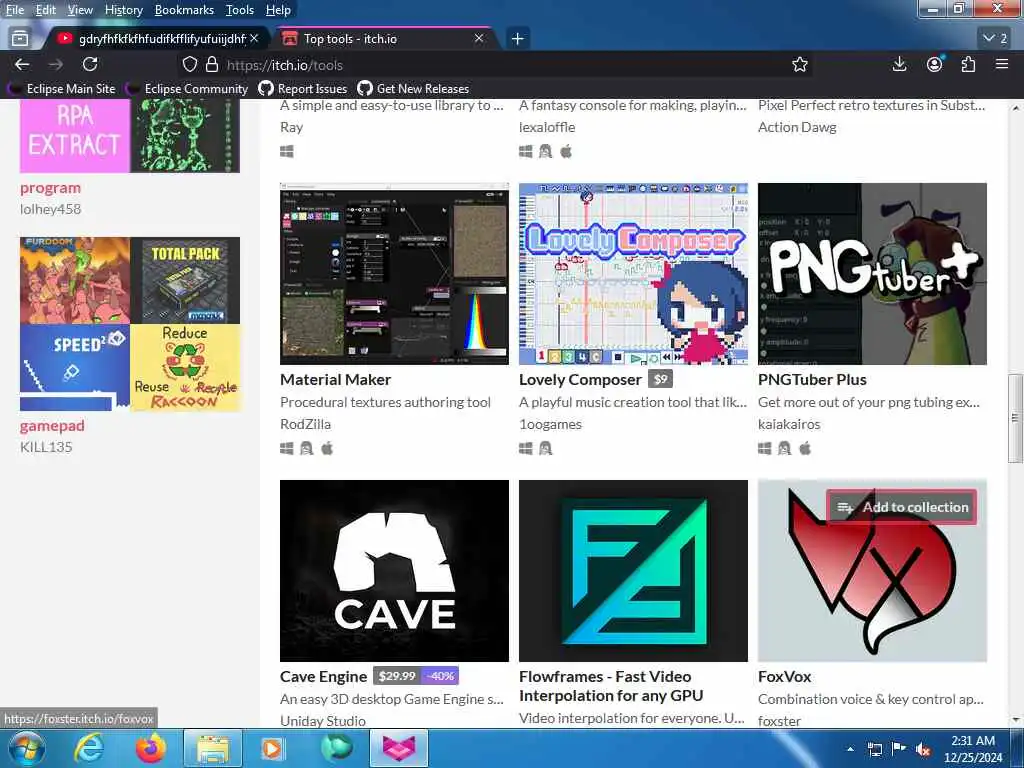The image size is (1024, 768).
Task: Expand the list all tabs dropdown
Action: pos(995,39)
